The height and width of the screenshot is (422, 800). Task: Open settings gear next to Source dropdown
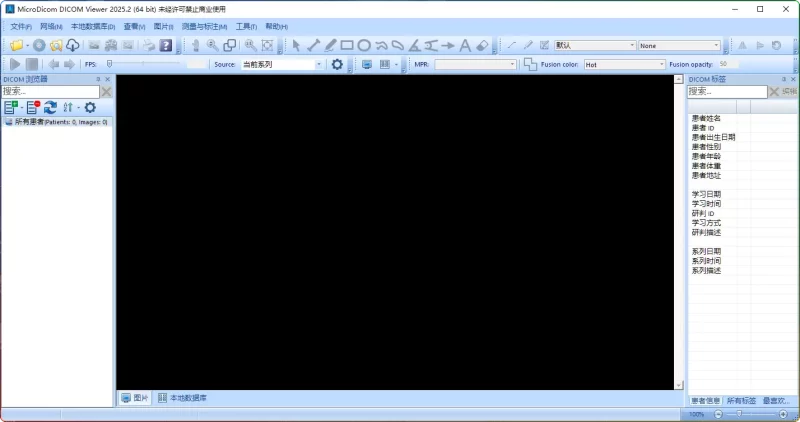click(337, 64)
